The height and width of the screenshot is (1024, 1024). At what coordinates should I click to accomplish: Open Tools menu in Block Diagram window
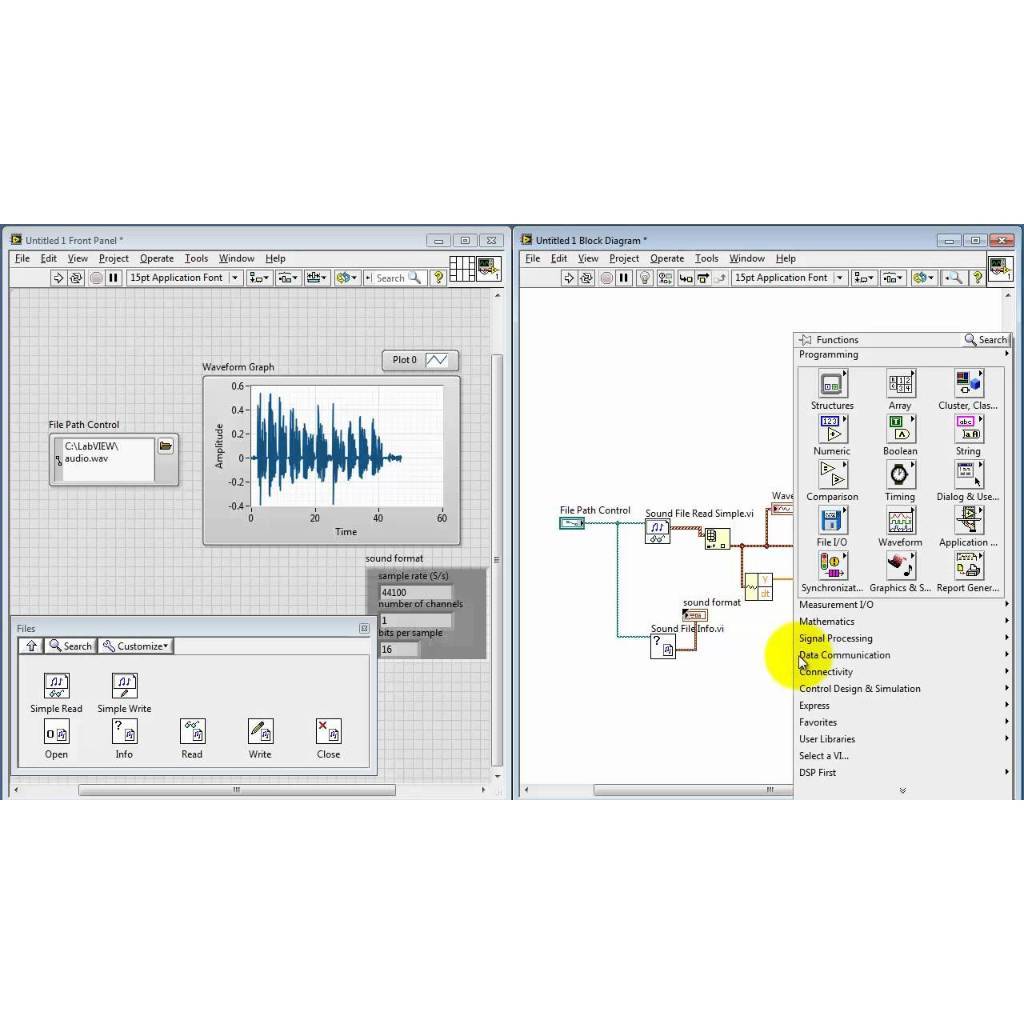coord(706,258)
